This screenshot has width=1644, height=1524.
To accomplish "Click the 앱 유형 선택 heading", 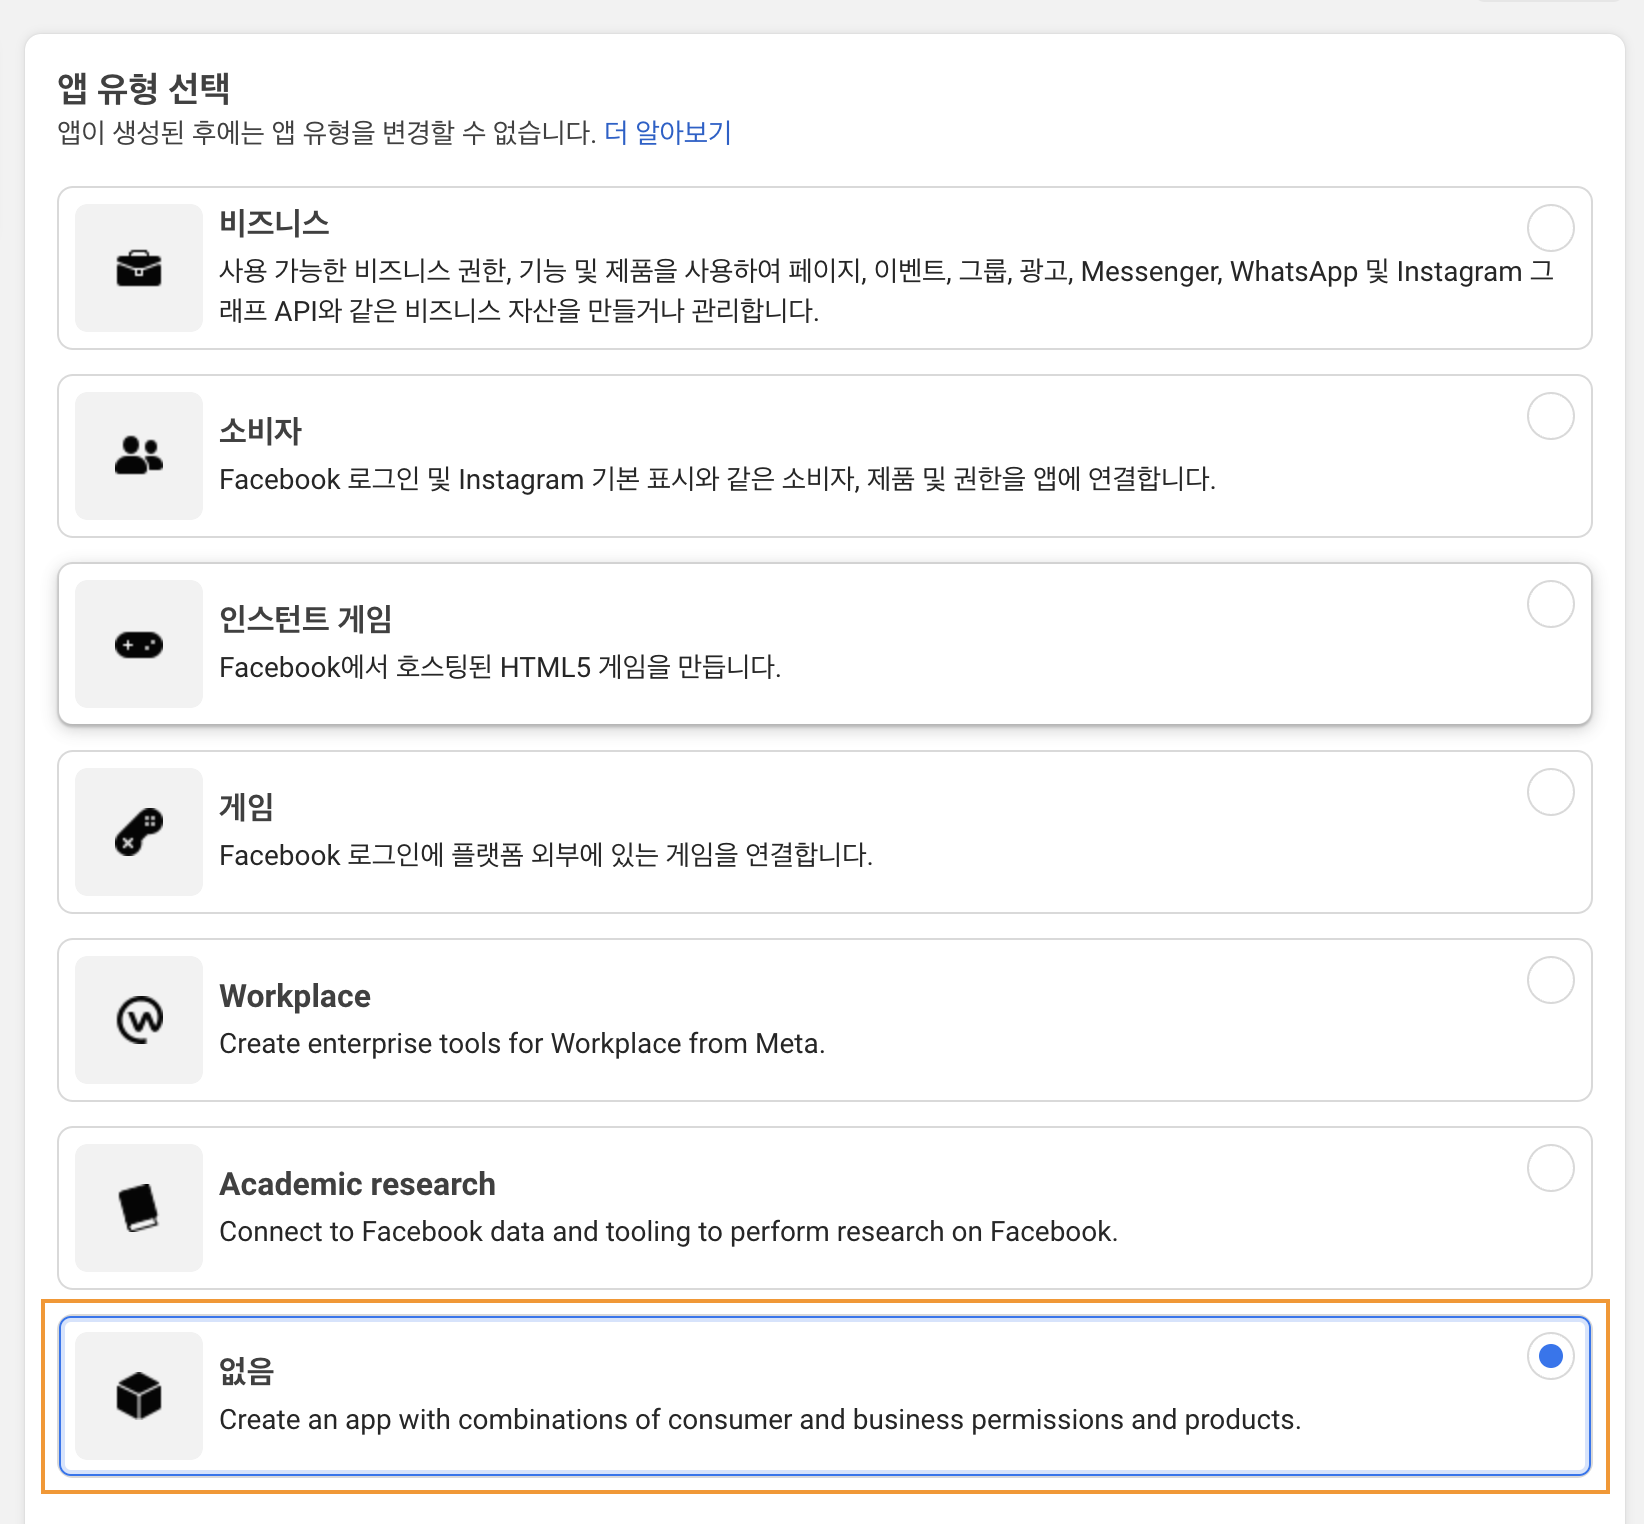I will coord(144,88).
